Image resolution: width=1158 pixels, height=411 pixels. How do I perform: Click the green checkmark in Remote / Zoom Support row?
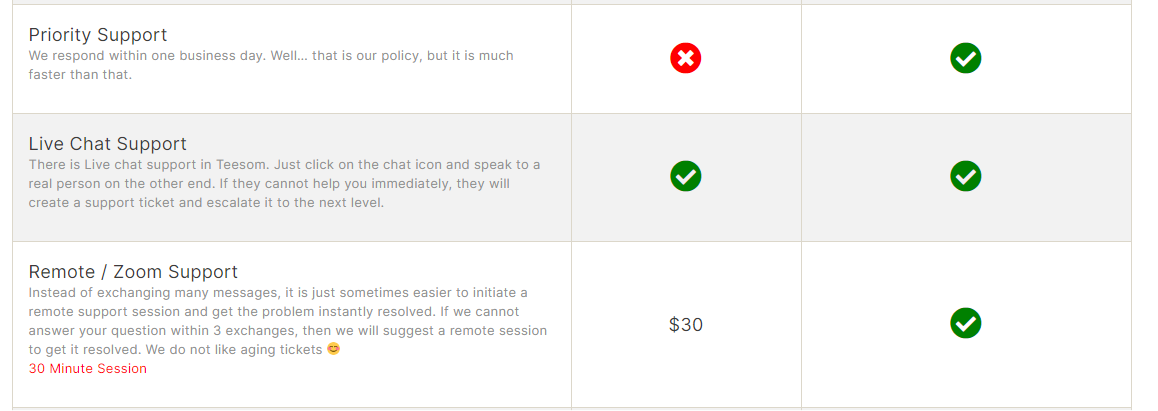966,323
